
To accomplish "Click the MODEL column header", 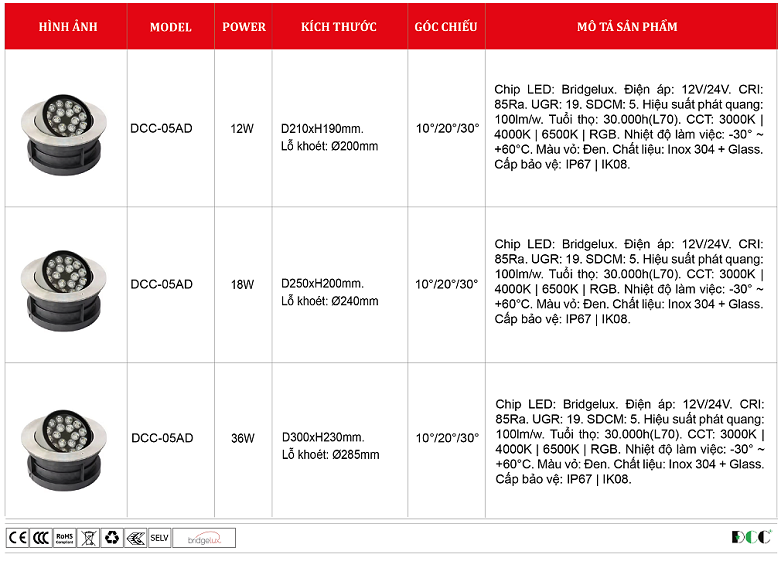I will (x=170, y=27).
